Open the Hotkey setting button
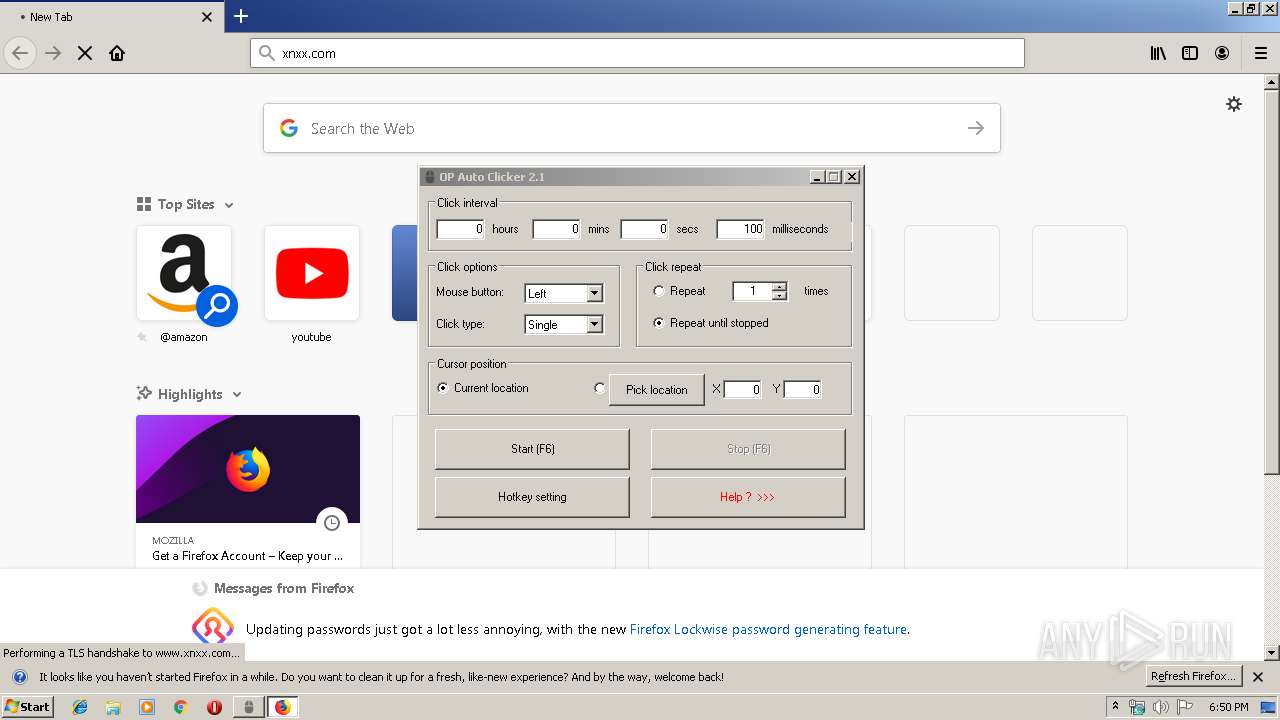 point(532,497)
